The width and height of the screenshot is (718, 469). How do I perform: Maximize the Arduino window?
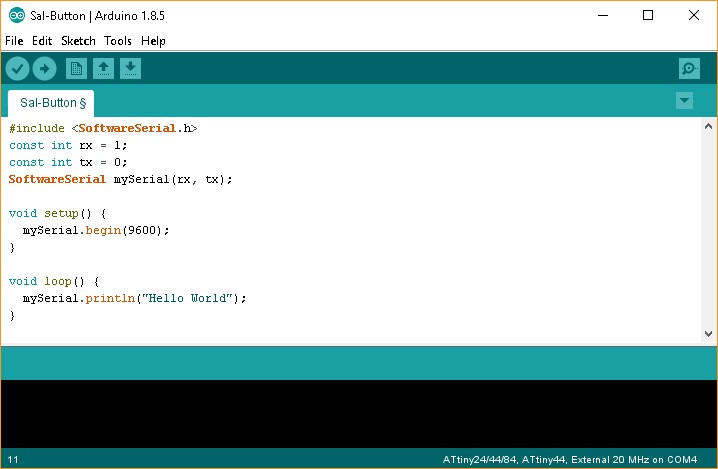[x=648, y=16]
